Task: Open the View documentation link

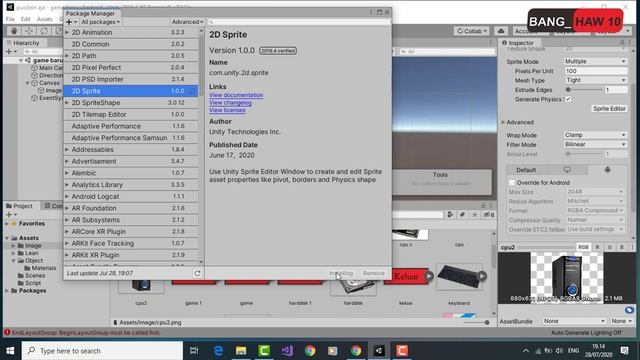Action: pos(236,95)
